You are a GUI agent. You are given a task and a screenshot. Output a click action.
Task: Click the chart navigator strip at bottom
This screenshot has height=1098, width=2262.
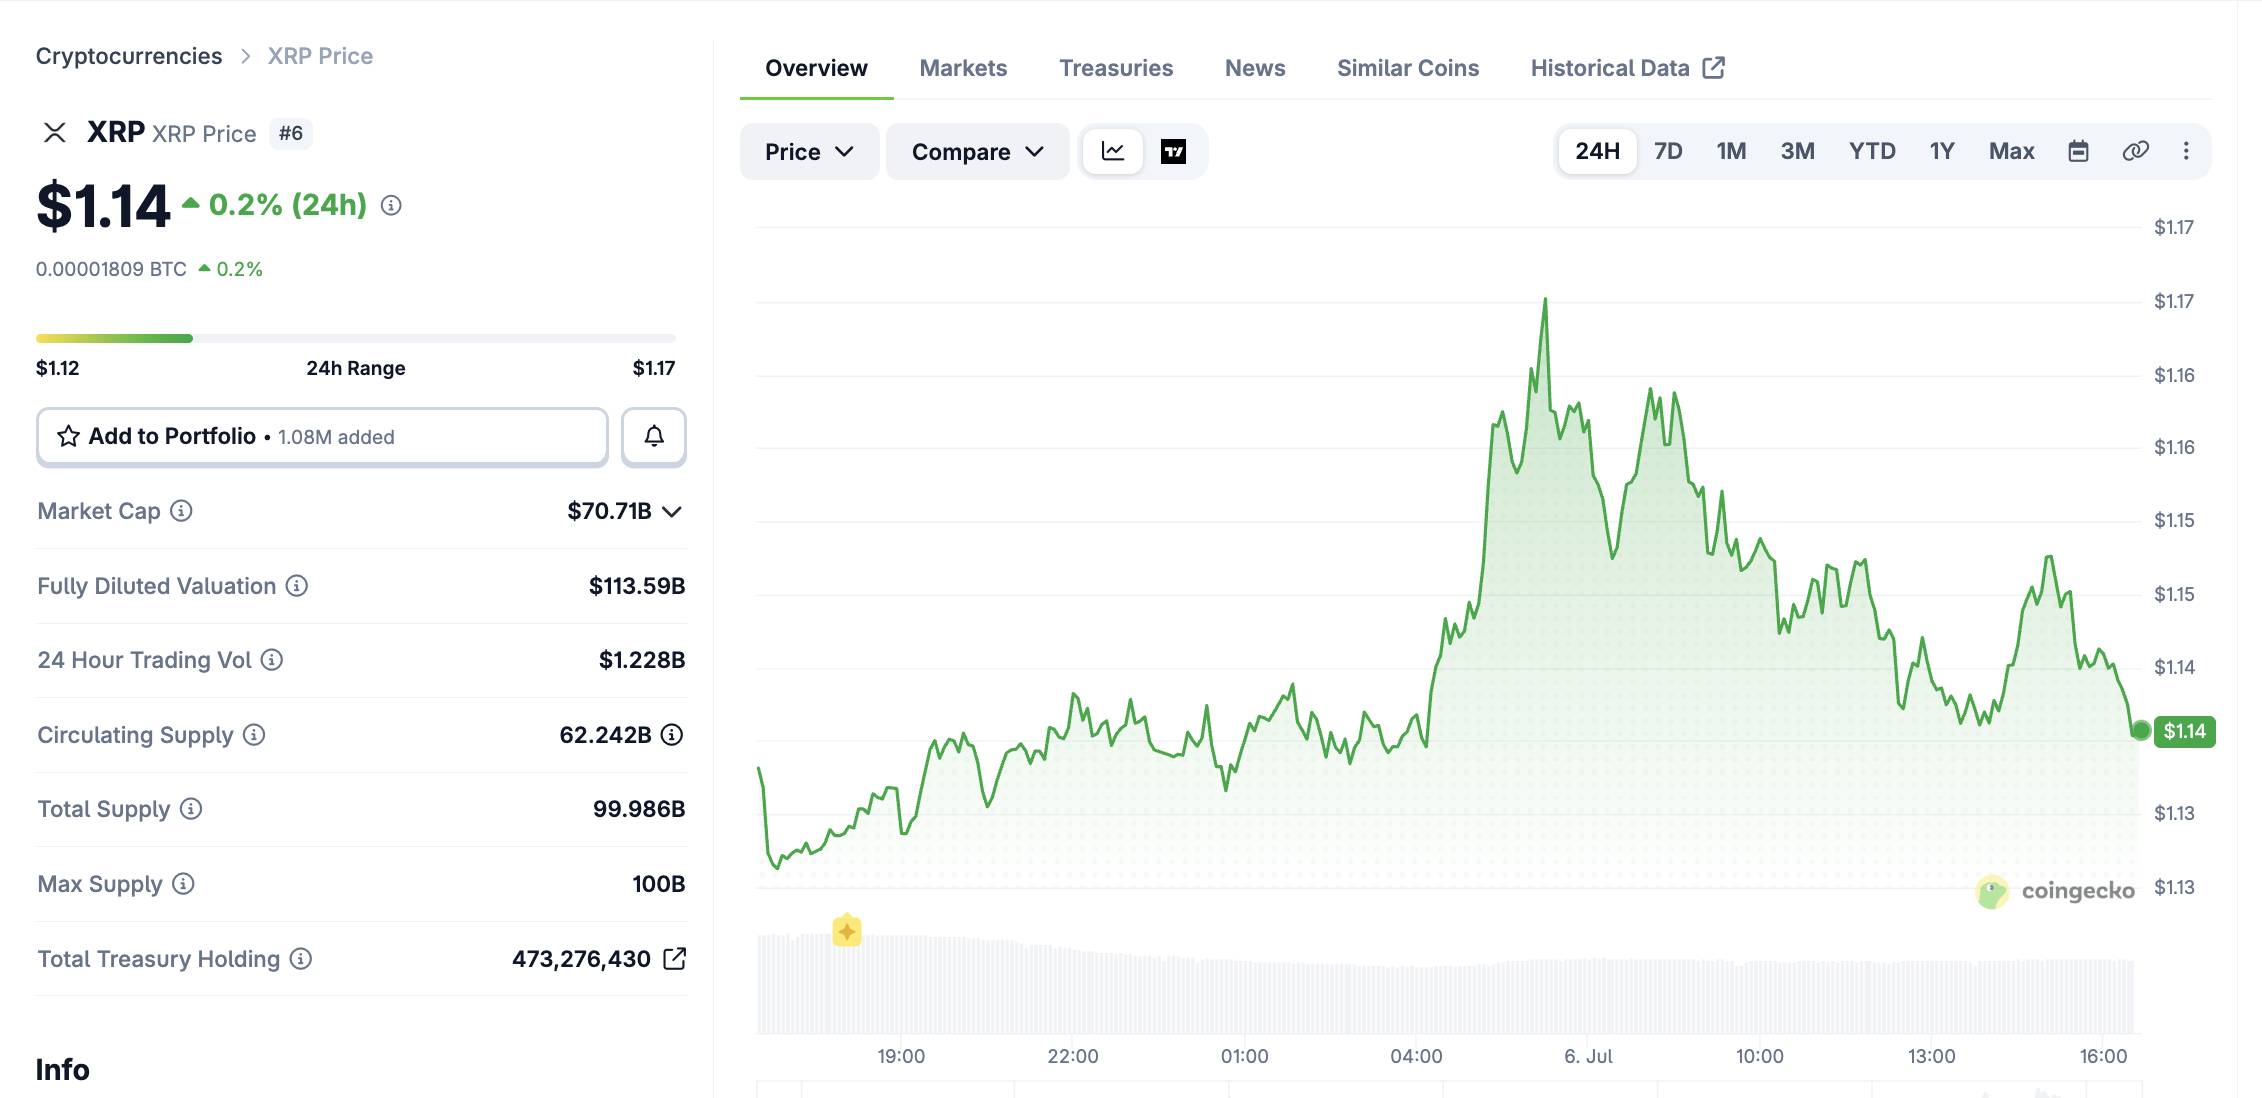click(1449, 1089)
